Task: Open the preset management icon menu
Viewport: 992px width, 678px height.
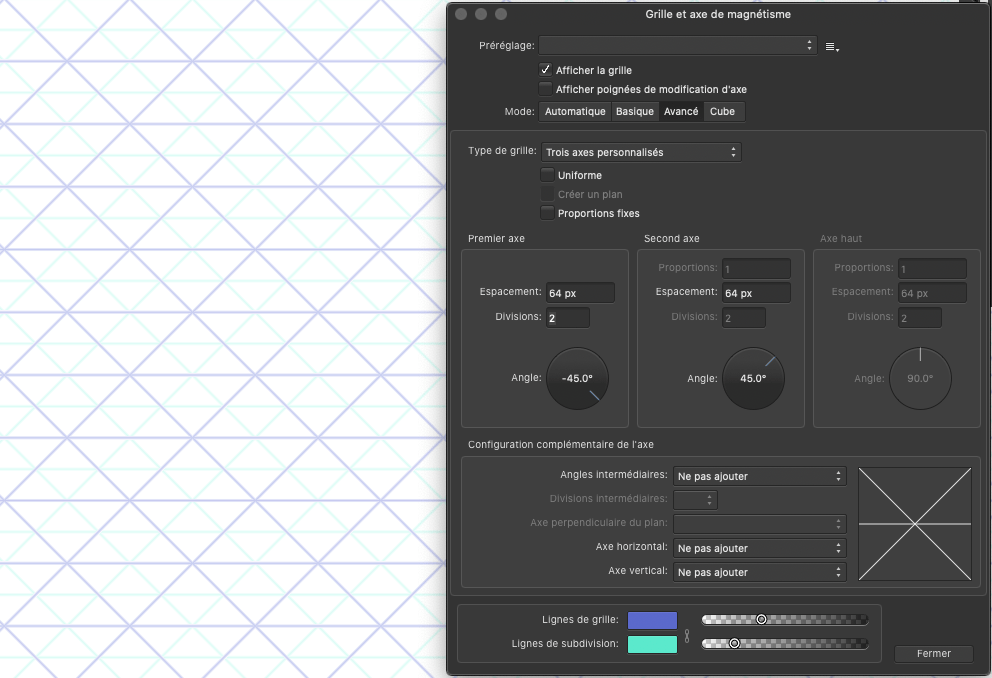Action: pyautogui.click(x=831, y=45)
